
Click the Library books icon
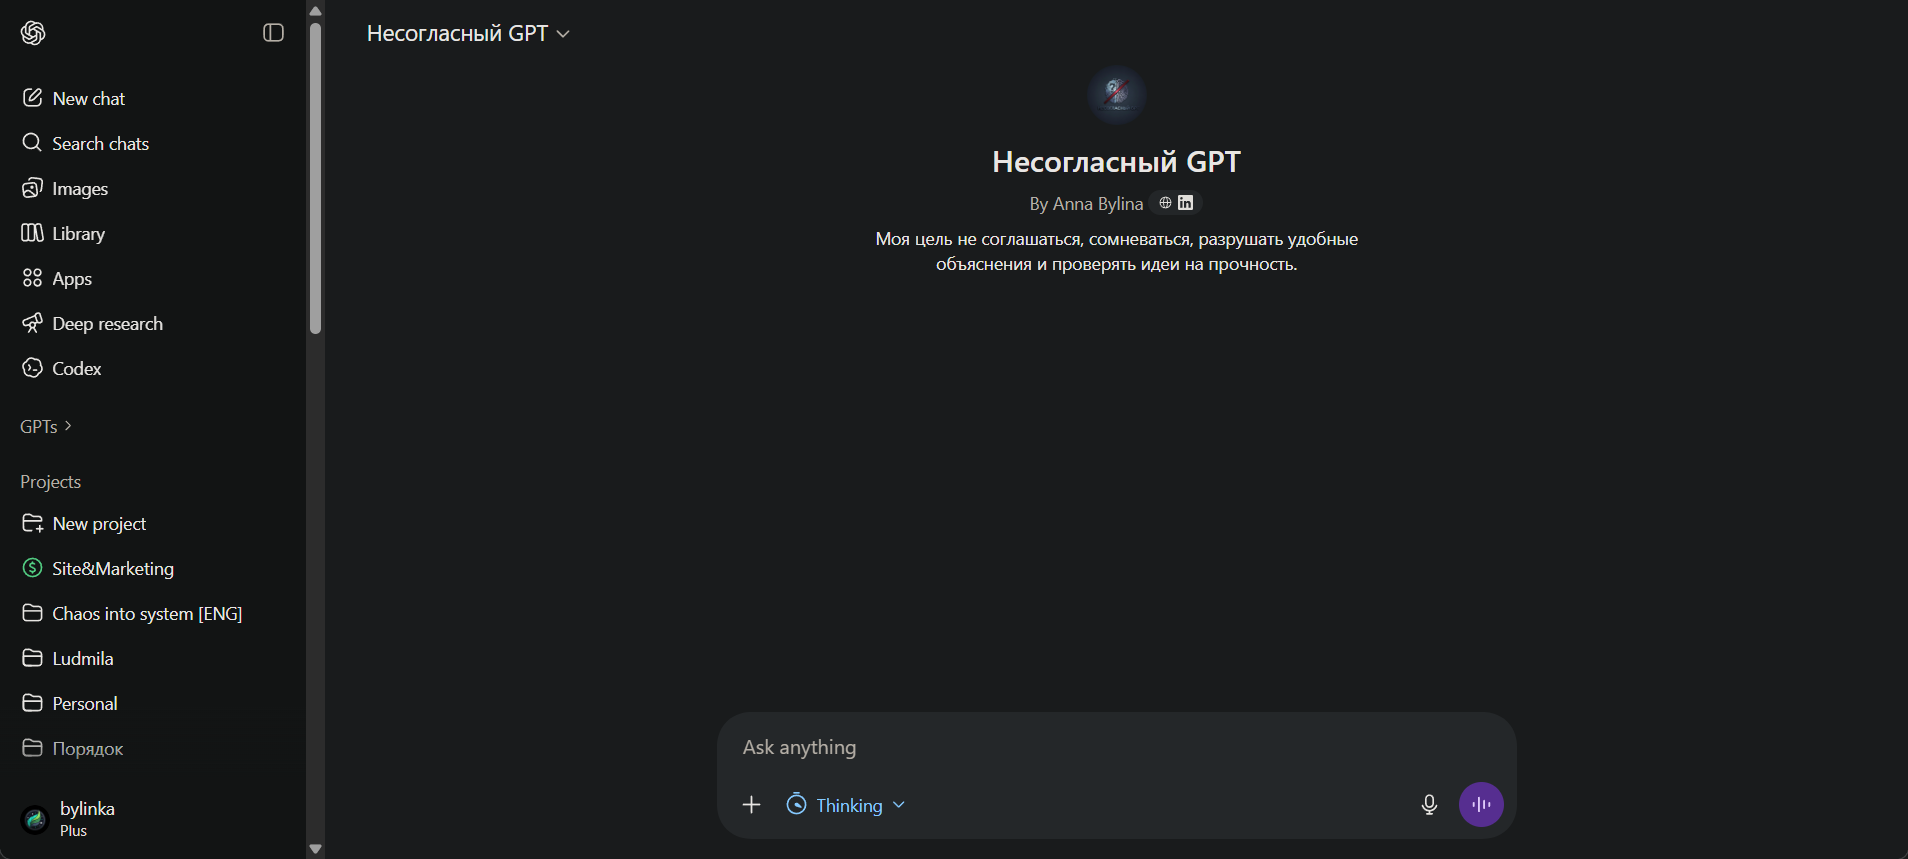(x=32, y=233)
